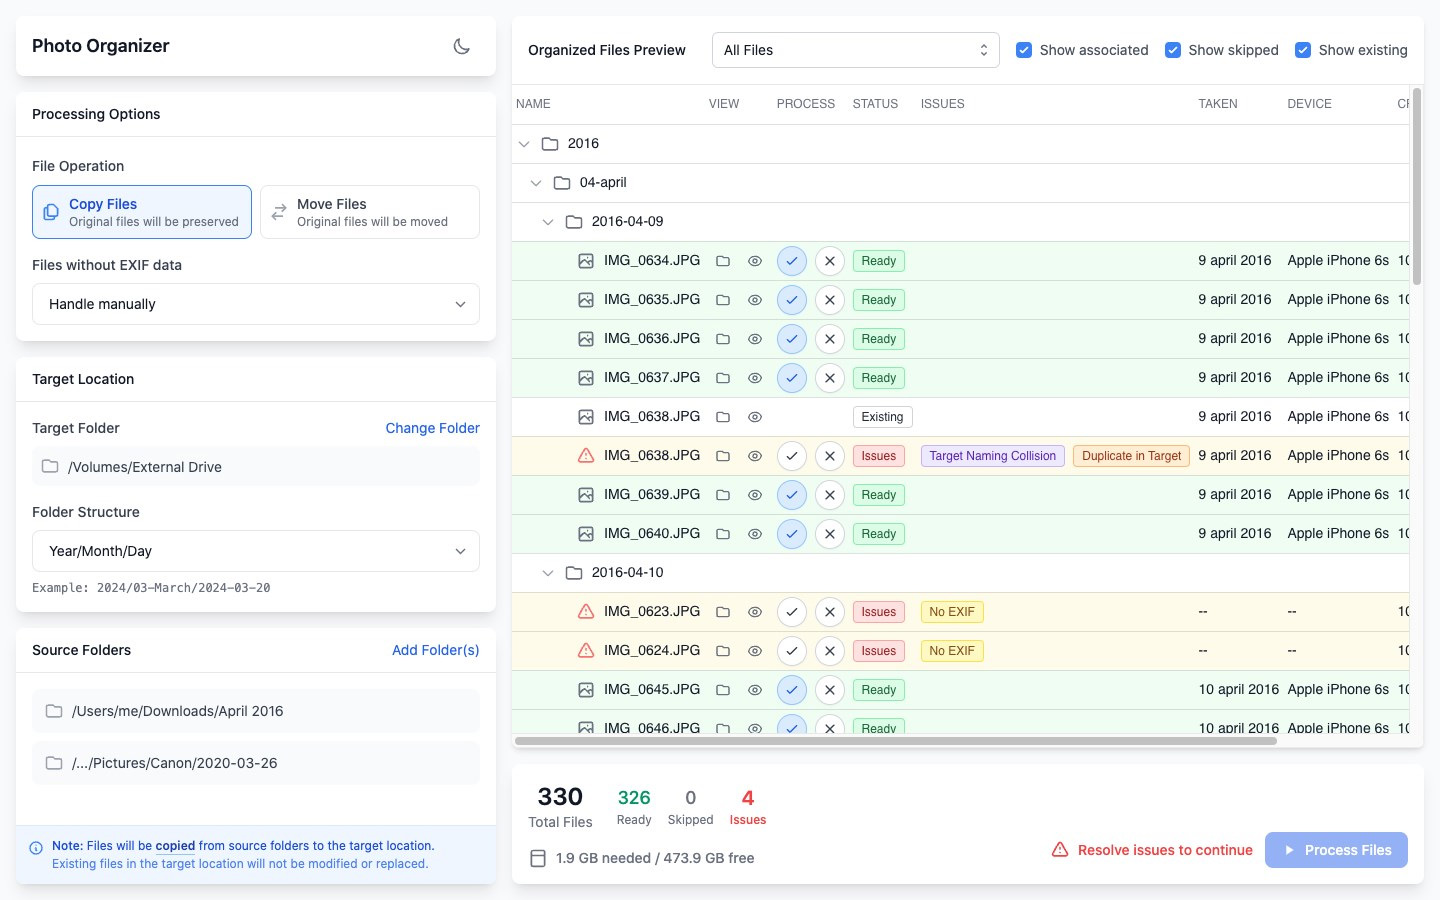Click the Add Folder(s) link
1440x900 pixels.
(435, 650)
